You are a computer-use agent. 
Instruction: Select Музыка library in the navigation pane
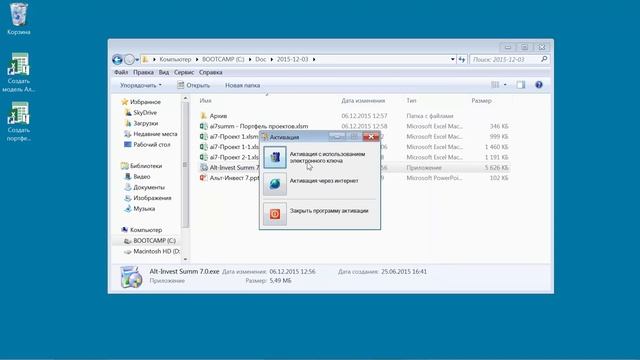click(x=140, y=209)
